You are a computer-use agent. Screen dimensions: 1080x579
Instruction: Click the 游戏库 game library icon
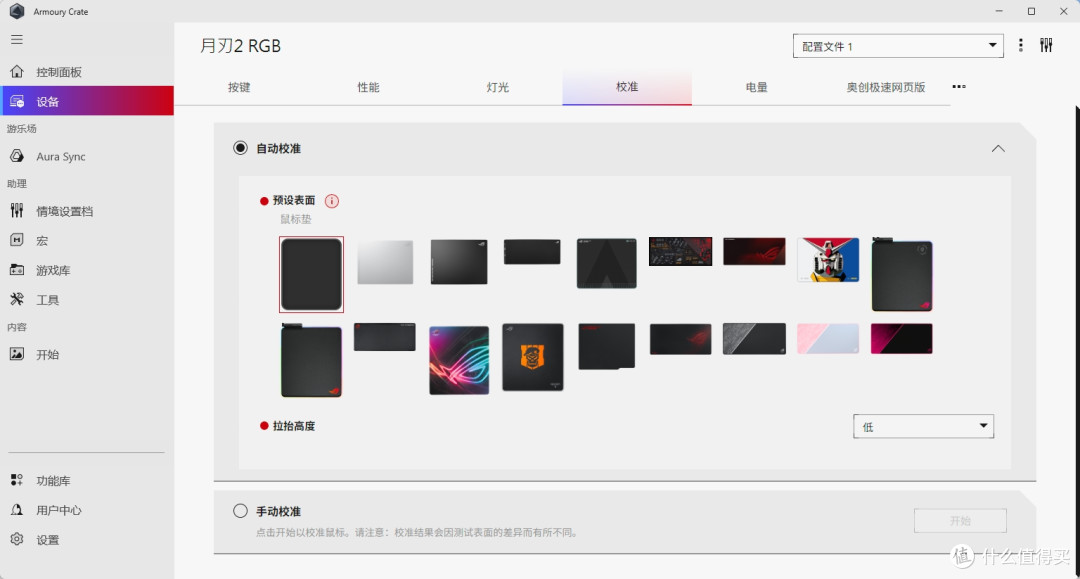pos(17,270)
